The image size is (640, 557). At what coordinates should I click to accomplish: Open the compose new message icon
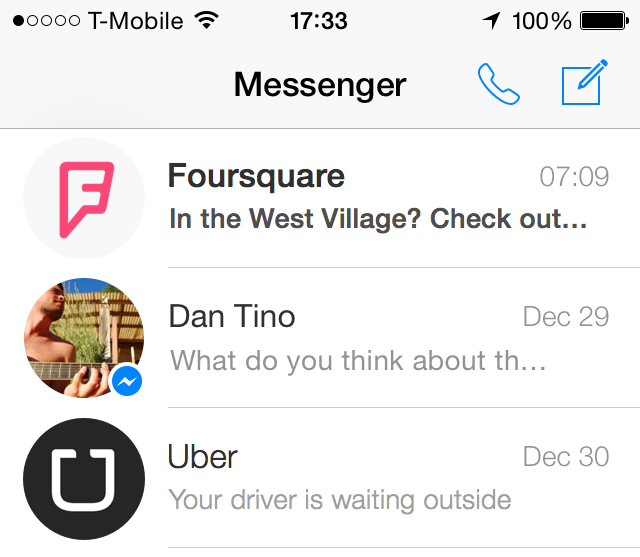click(x=585, y=82)
